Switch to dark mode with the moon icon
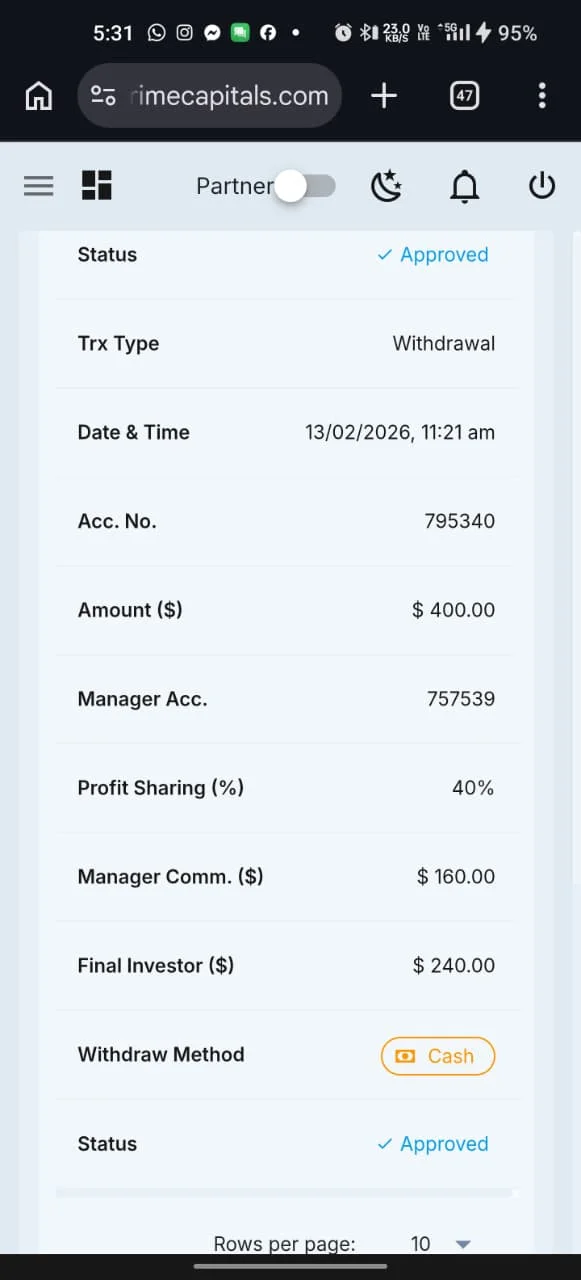This screenshot has height=1280, width=581. 386,186
